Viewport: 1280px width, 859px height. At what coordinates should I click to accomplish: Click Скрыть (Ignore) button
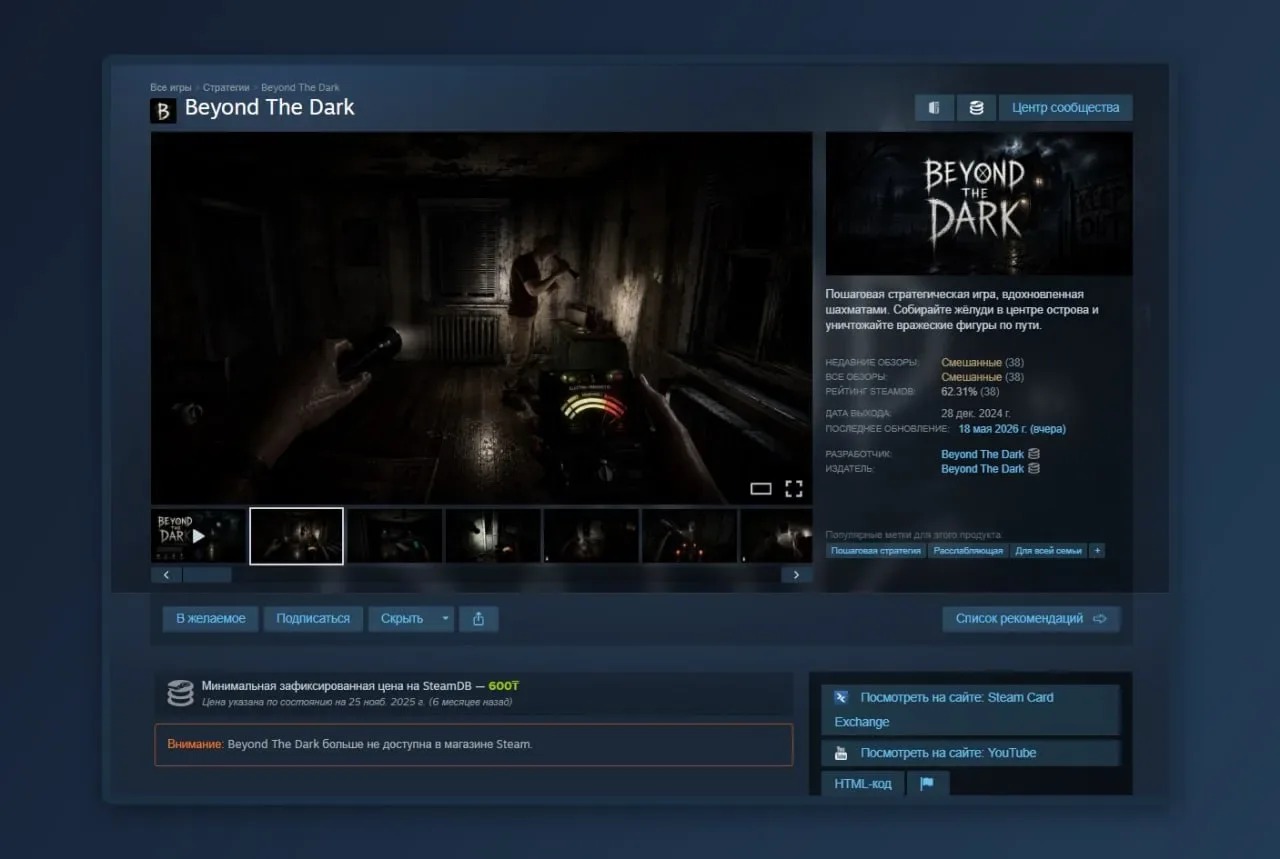[x=402, y=619]
